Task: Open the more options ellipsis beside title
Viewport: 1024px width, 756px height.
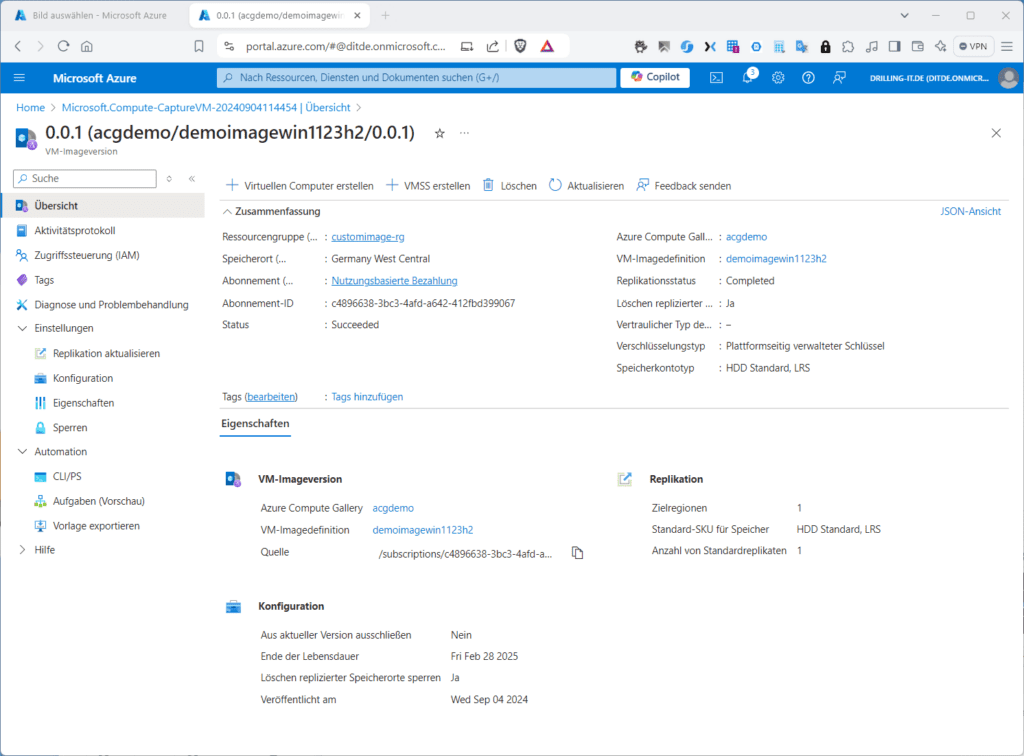Action: 464,133
